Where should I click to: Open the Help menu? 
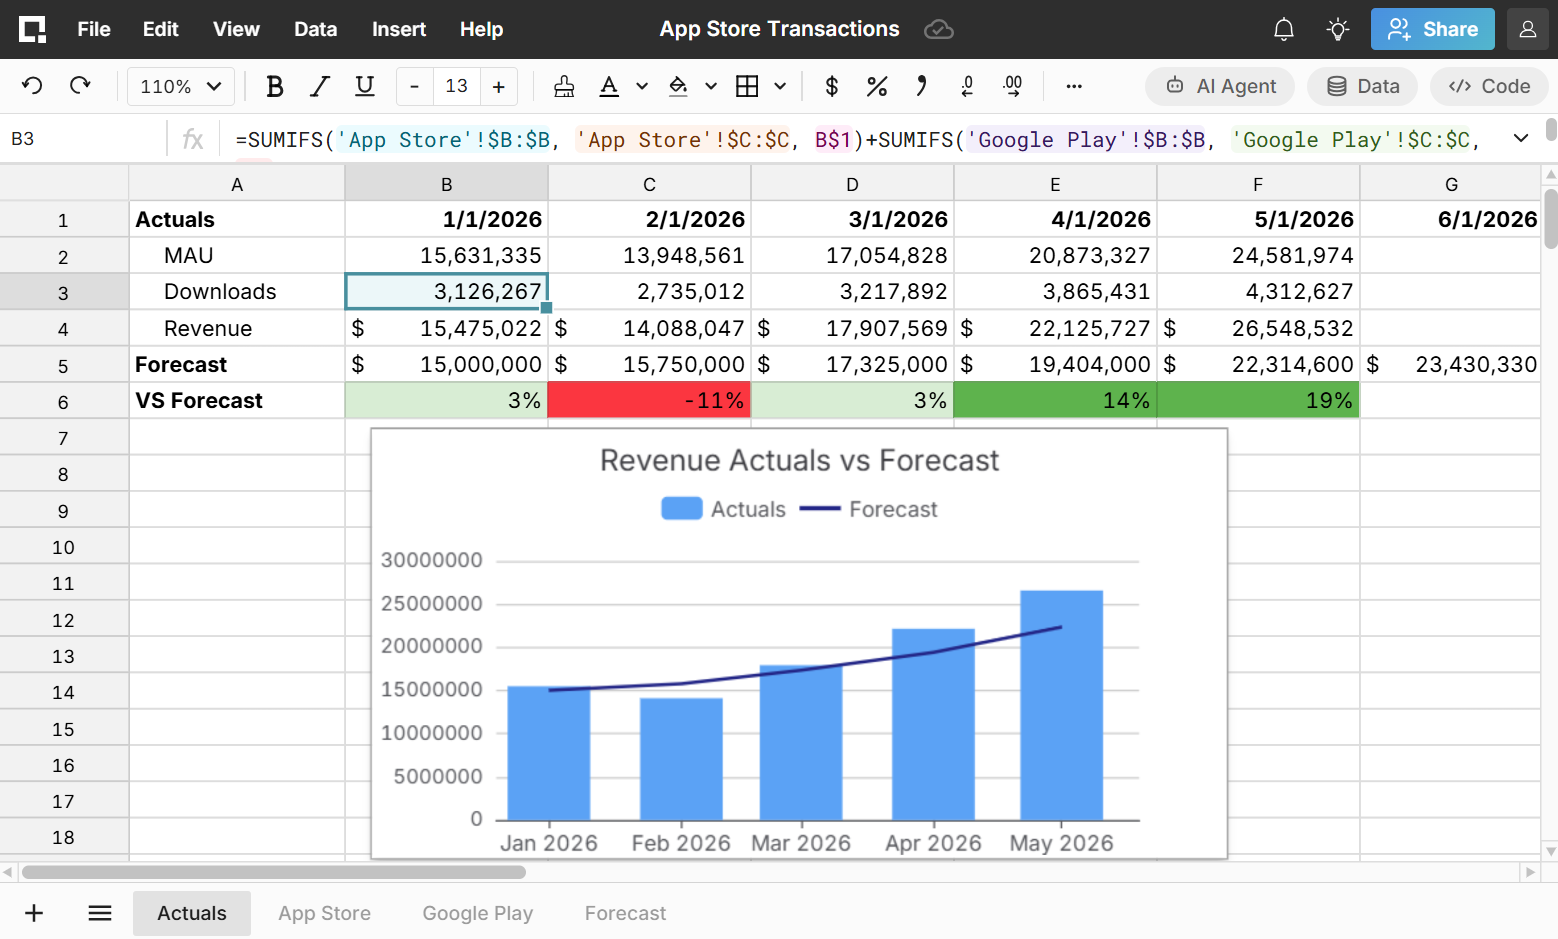pos(481,29)
